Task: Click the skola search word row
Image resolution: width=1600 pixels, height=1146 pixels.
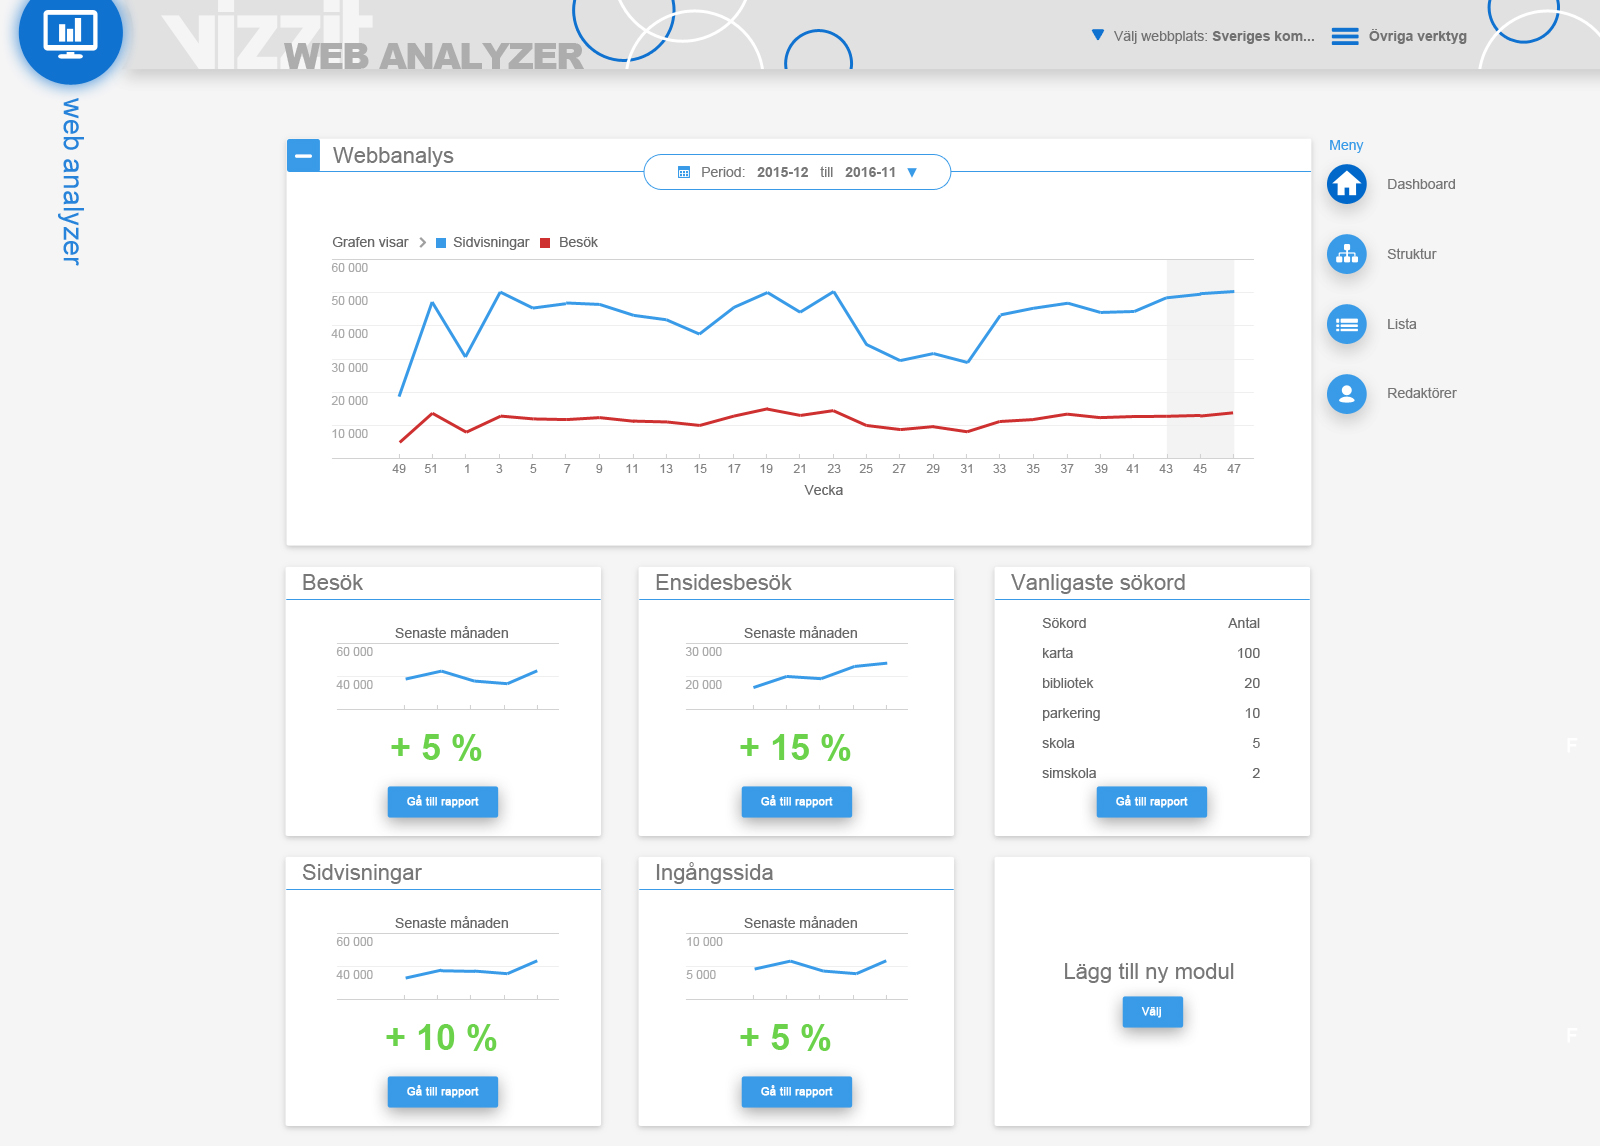Action: [1151, 743]
